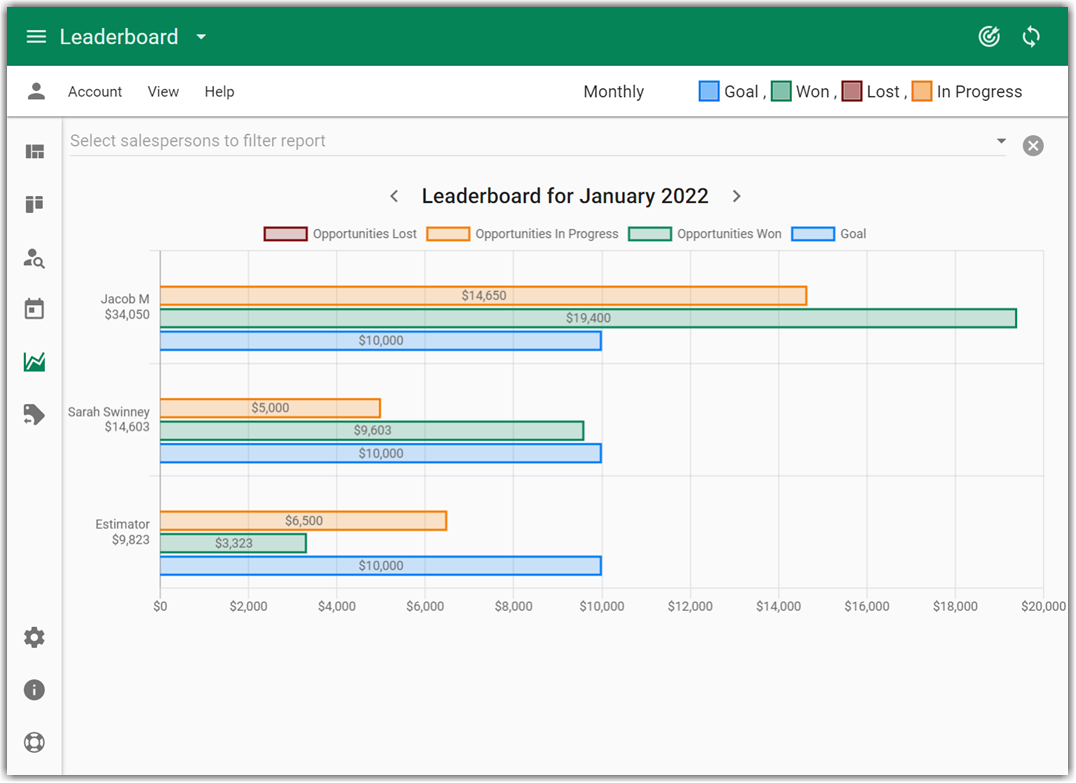Viewport: 1076px width, 783px height.
Task: Open the support lifebuoy icon in sidebar
Action: tap(34, 743)
